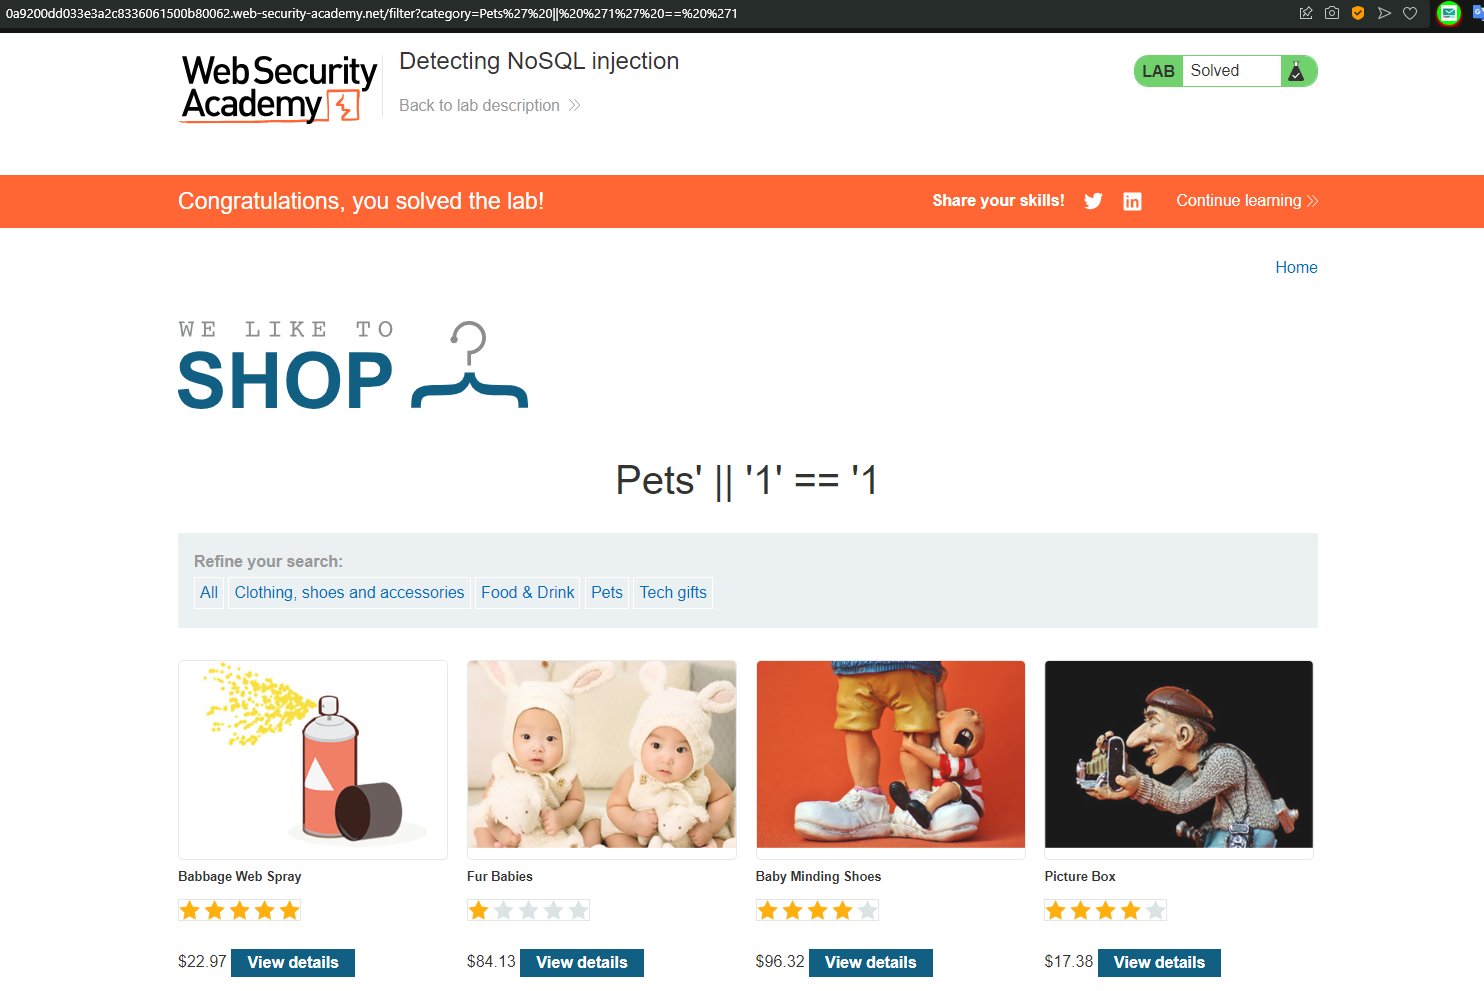Screen dimensions: 1484x991
Task: Click the pin icon in address bar
Action: [x=1306, y=13]
